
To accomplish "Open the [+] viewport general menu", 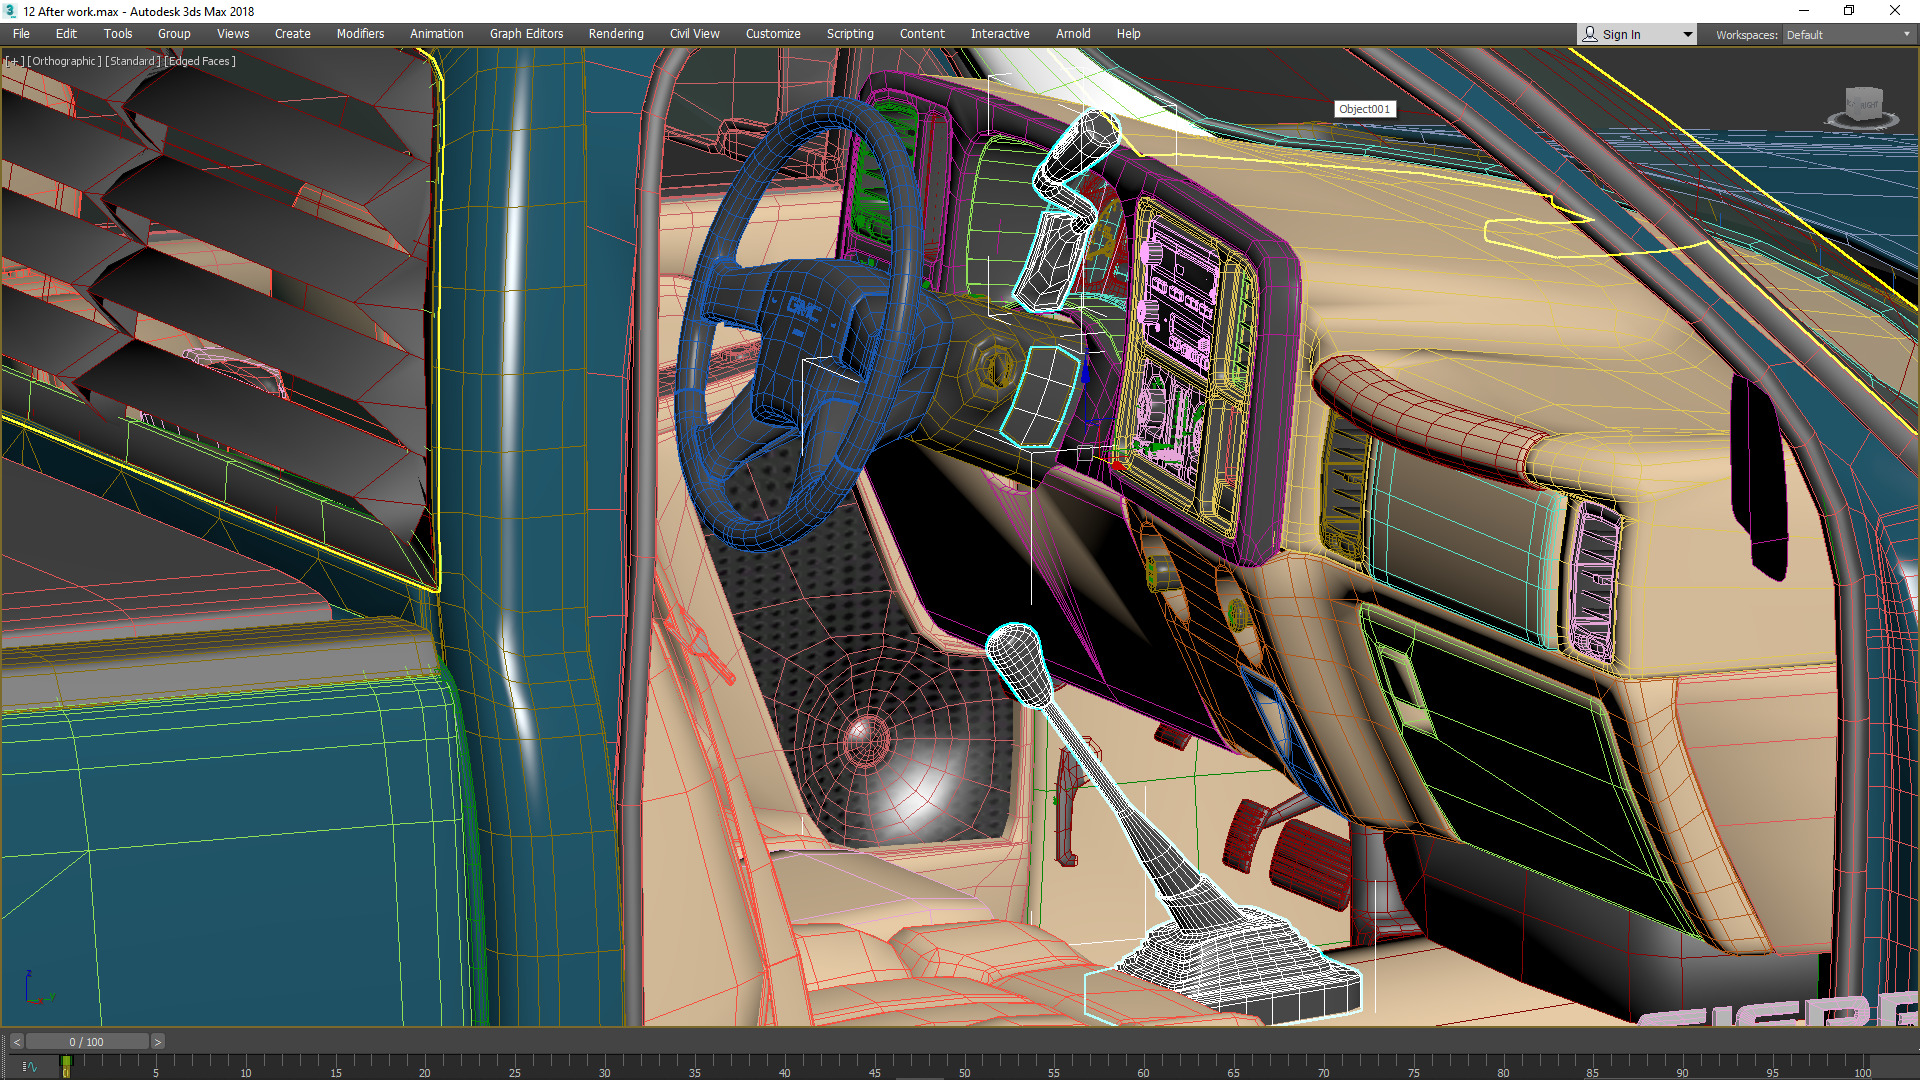I will click(x=13, y=61).
